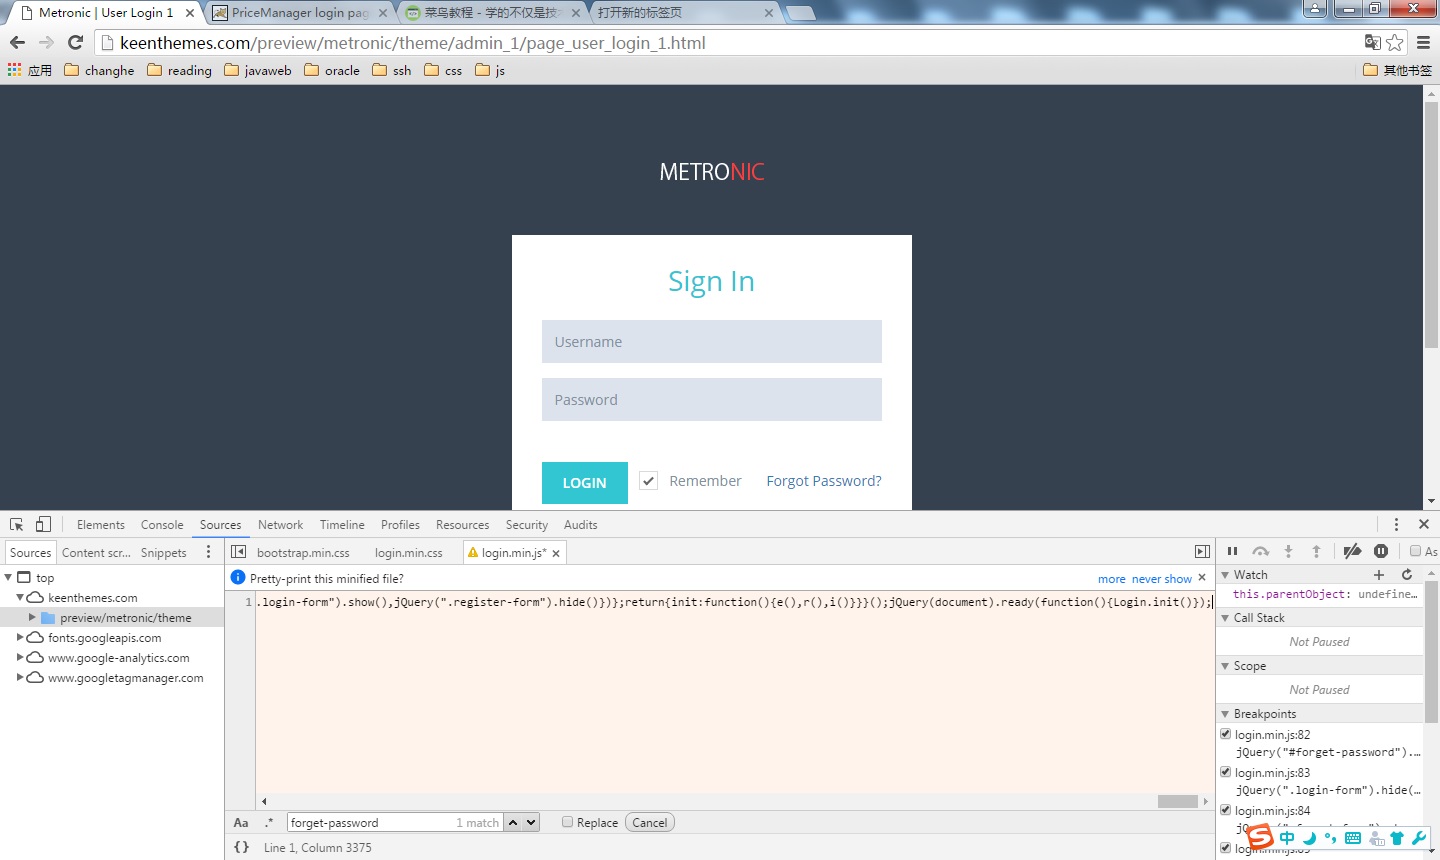Click the translate page icon
Image resolution: width=1440 pixels, height=860 pixels.
coord(1373,42)
